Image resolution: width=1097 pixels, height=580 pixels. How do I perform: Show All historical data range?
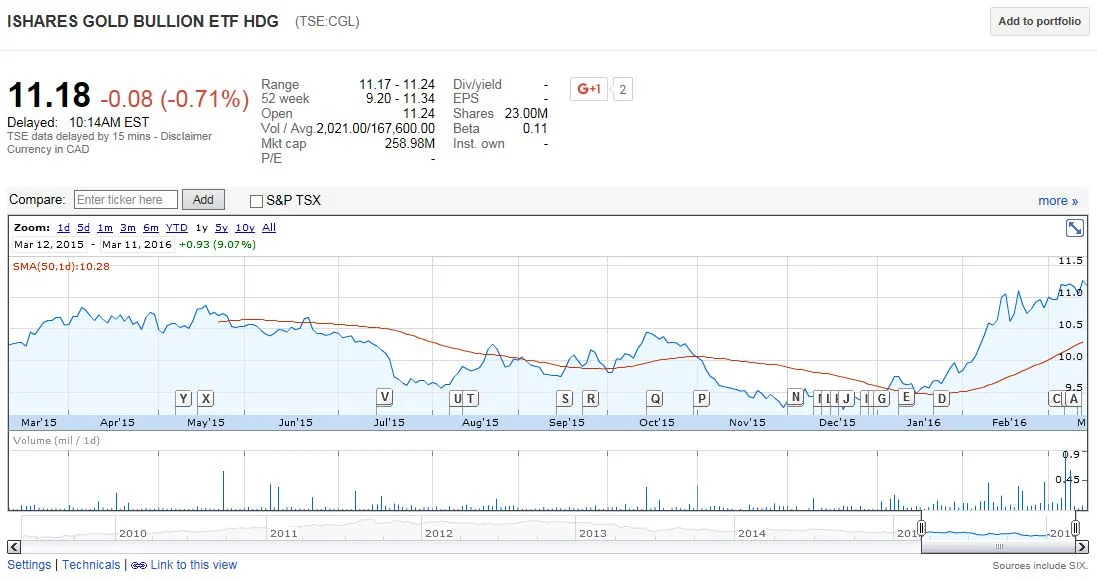pos(269,227)
